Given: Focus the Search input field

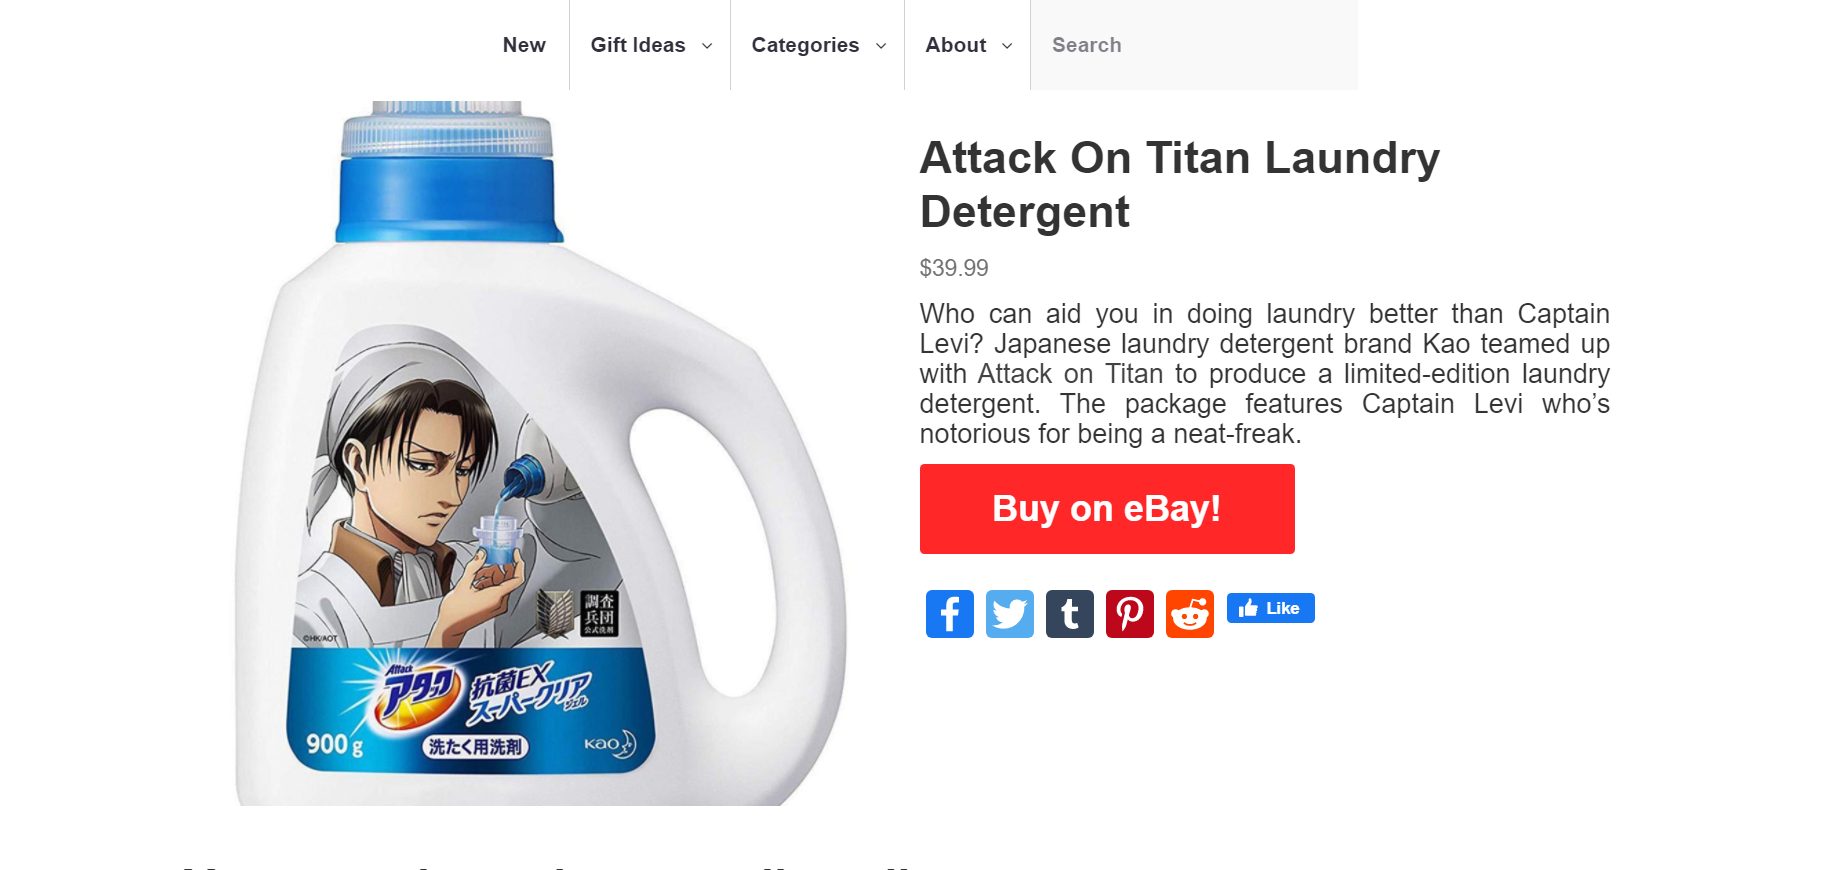Looking at the screenshot, I should coord(1194,45).
